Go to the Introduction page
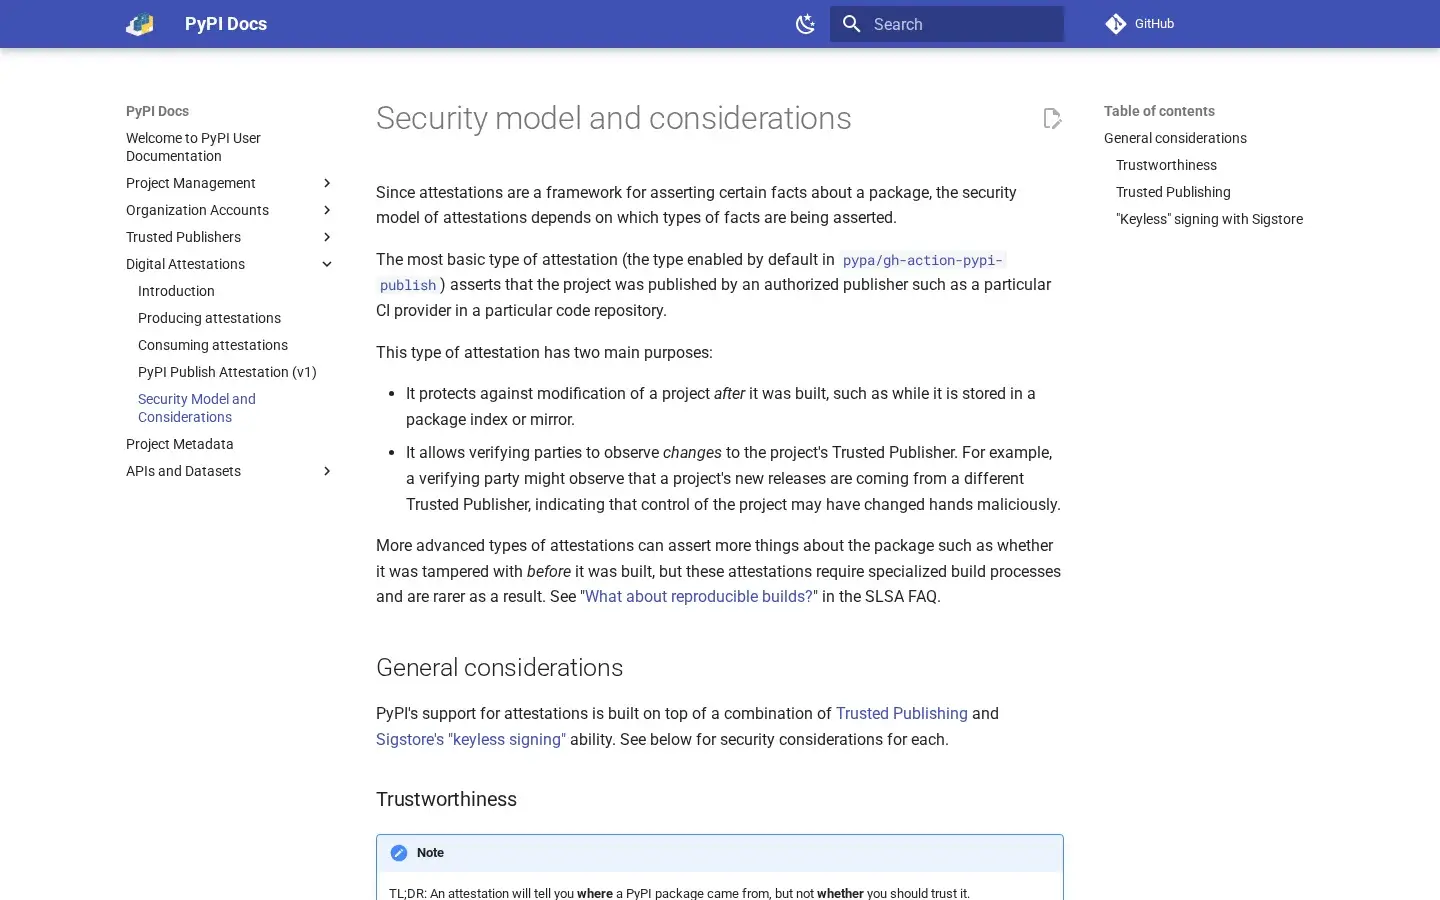The image size is (1440, 900). tap(176, 291)
